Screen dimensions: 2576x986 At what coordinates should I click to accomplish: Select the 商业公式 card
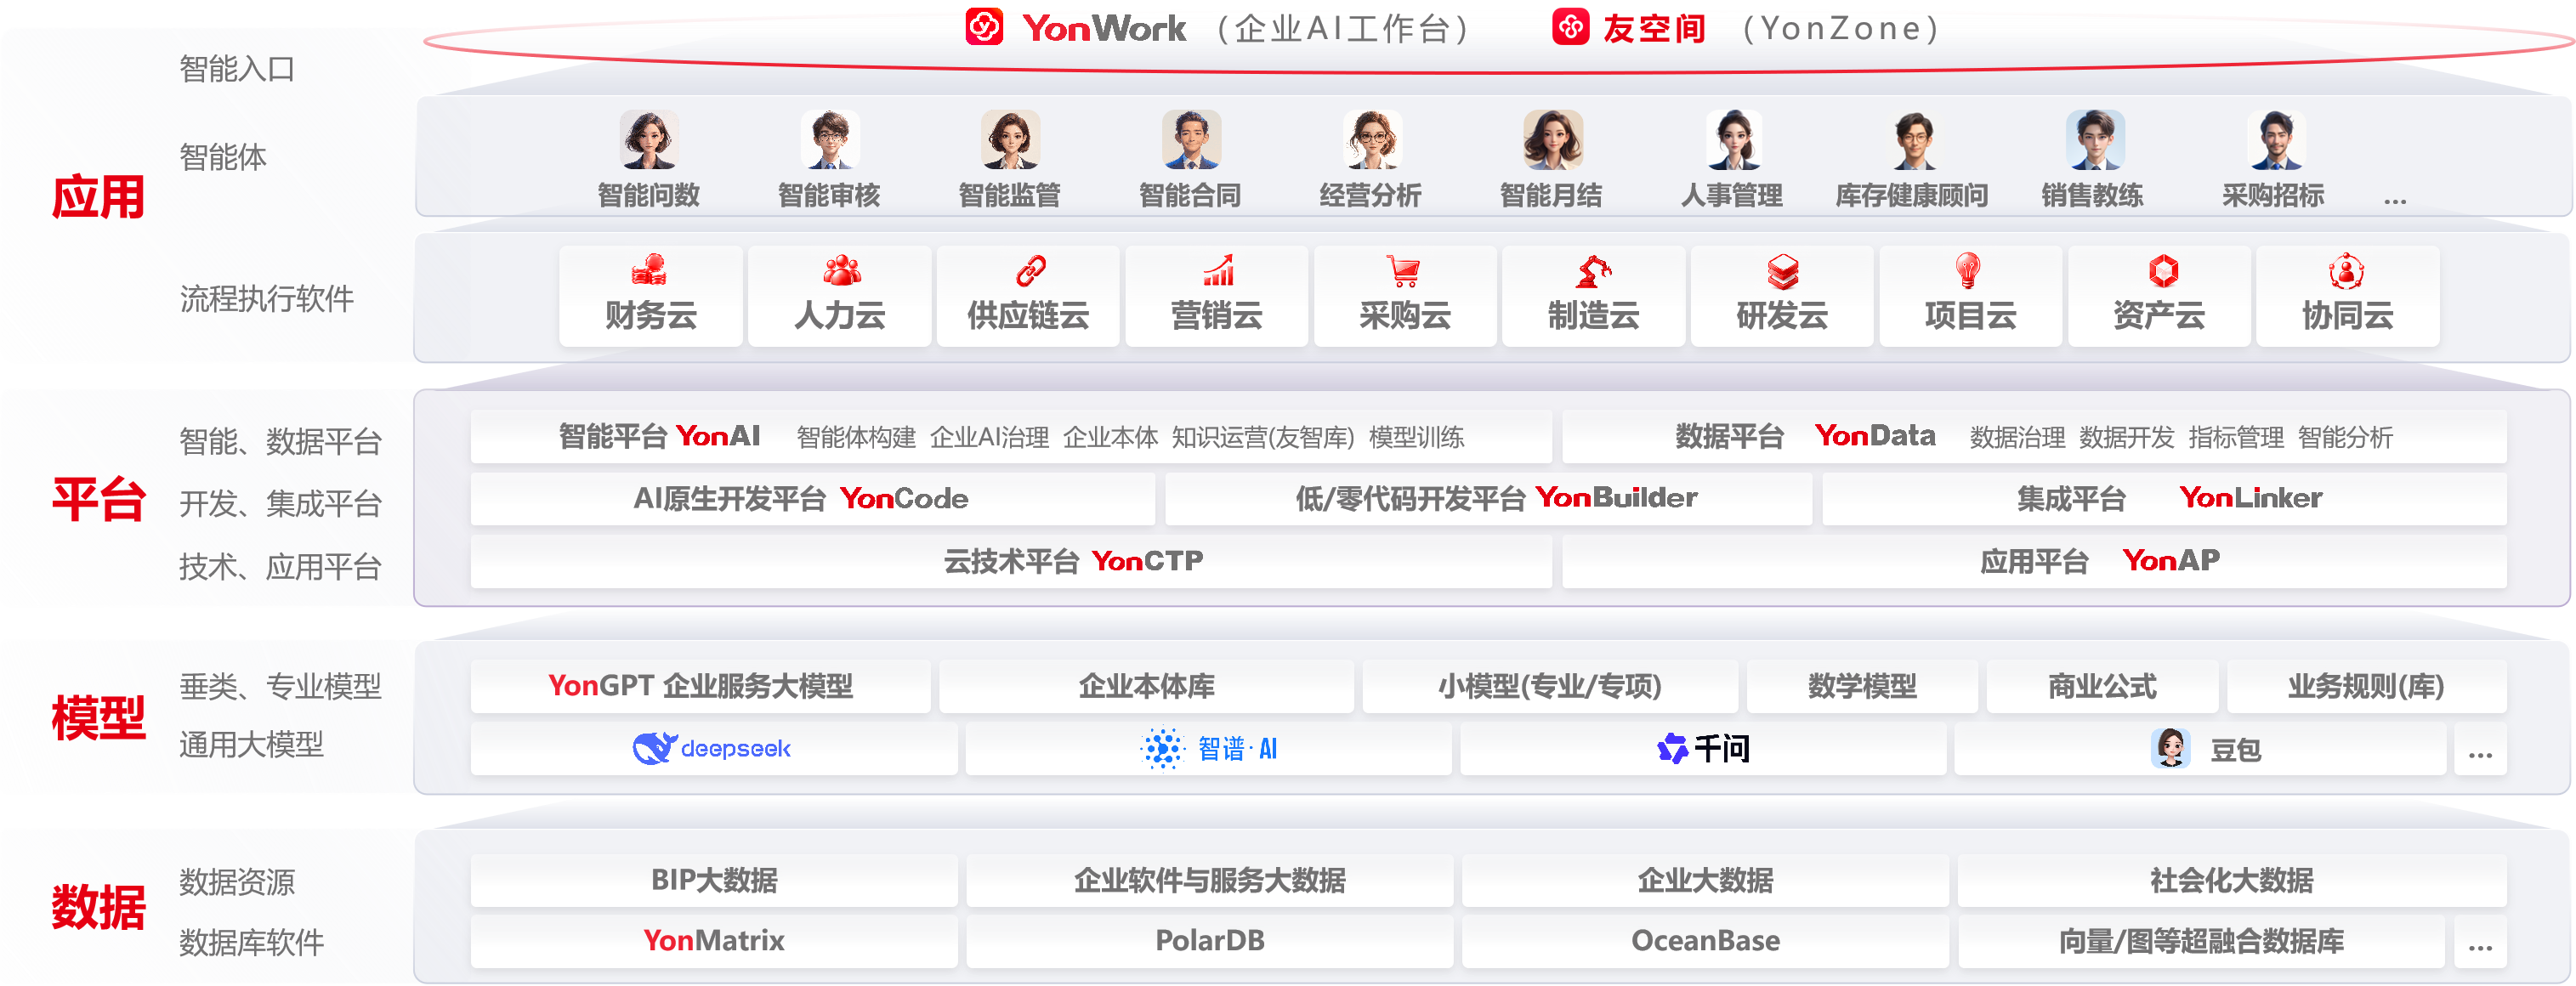tap(2102, 686)
